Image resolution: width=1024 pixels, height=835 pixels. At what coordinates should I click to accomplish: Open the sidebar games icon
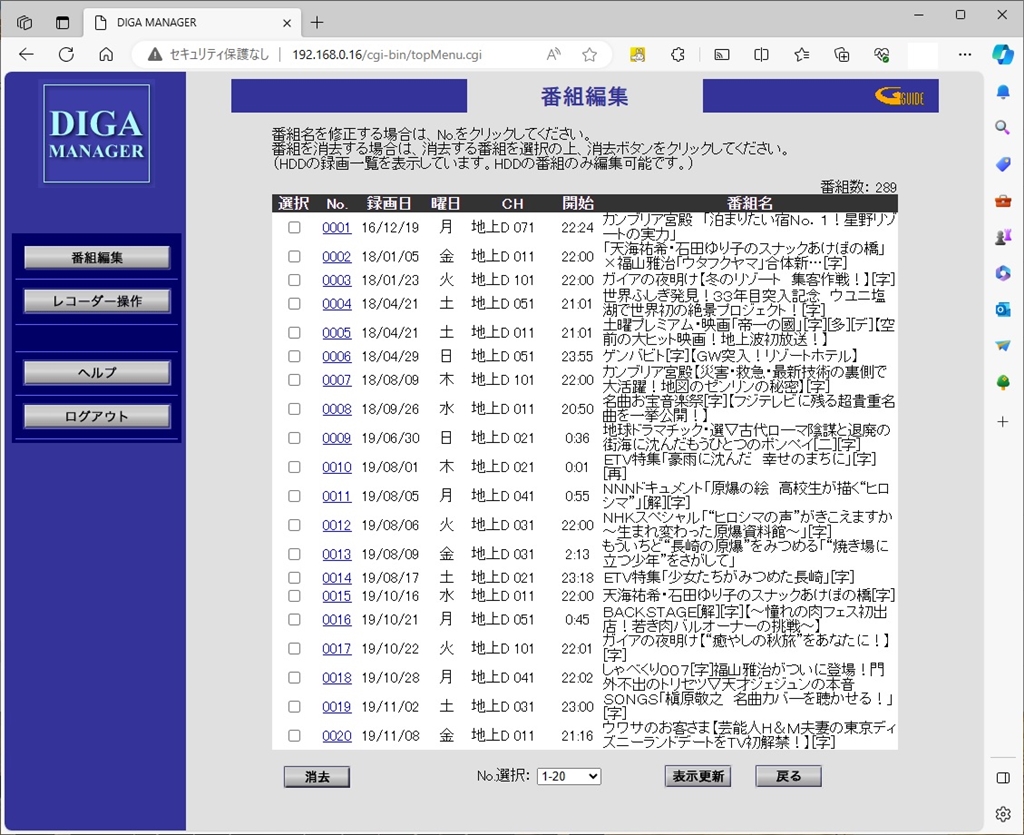click(1003, 237)
